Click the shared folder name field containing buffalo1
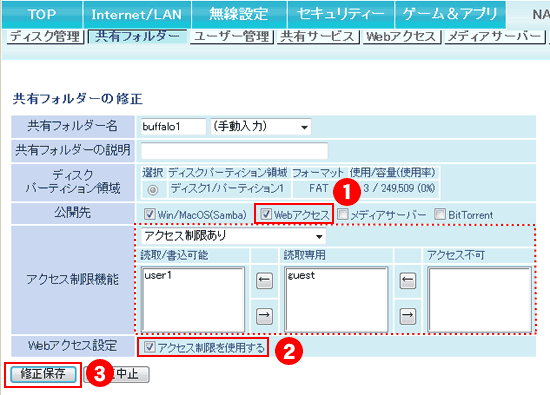550x395 pixels. [x=173, y=127]
